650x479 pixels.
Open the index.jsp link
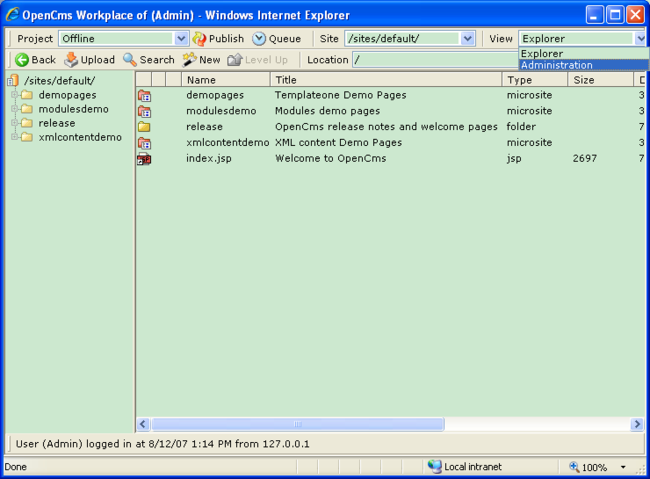[209, 158]
